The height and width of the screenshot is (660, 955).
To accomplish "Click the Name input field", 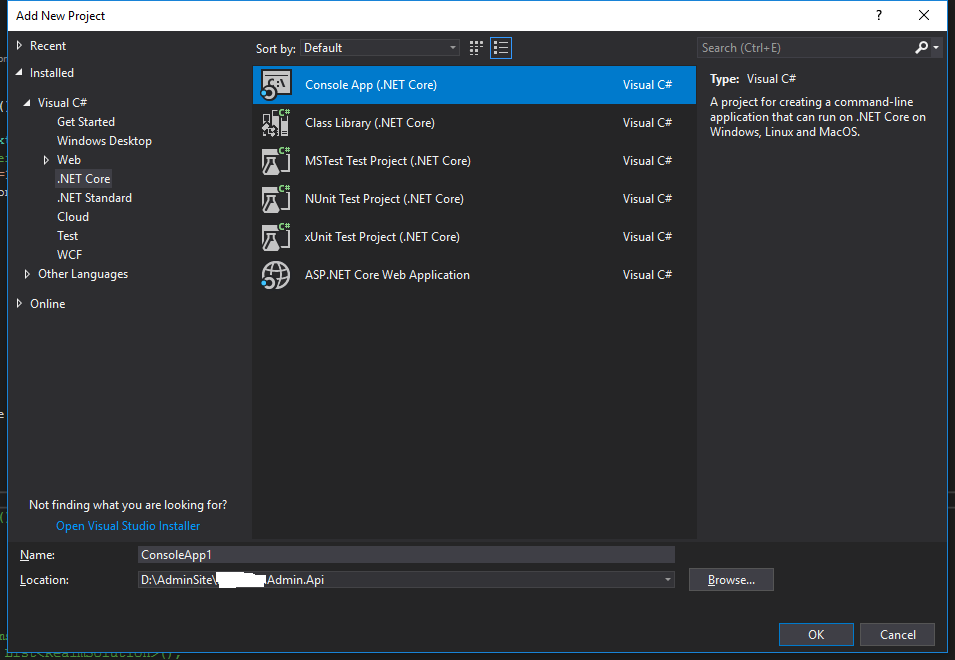I will [x=406, y=555].
